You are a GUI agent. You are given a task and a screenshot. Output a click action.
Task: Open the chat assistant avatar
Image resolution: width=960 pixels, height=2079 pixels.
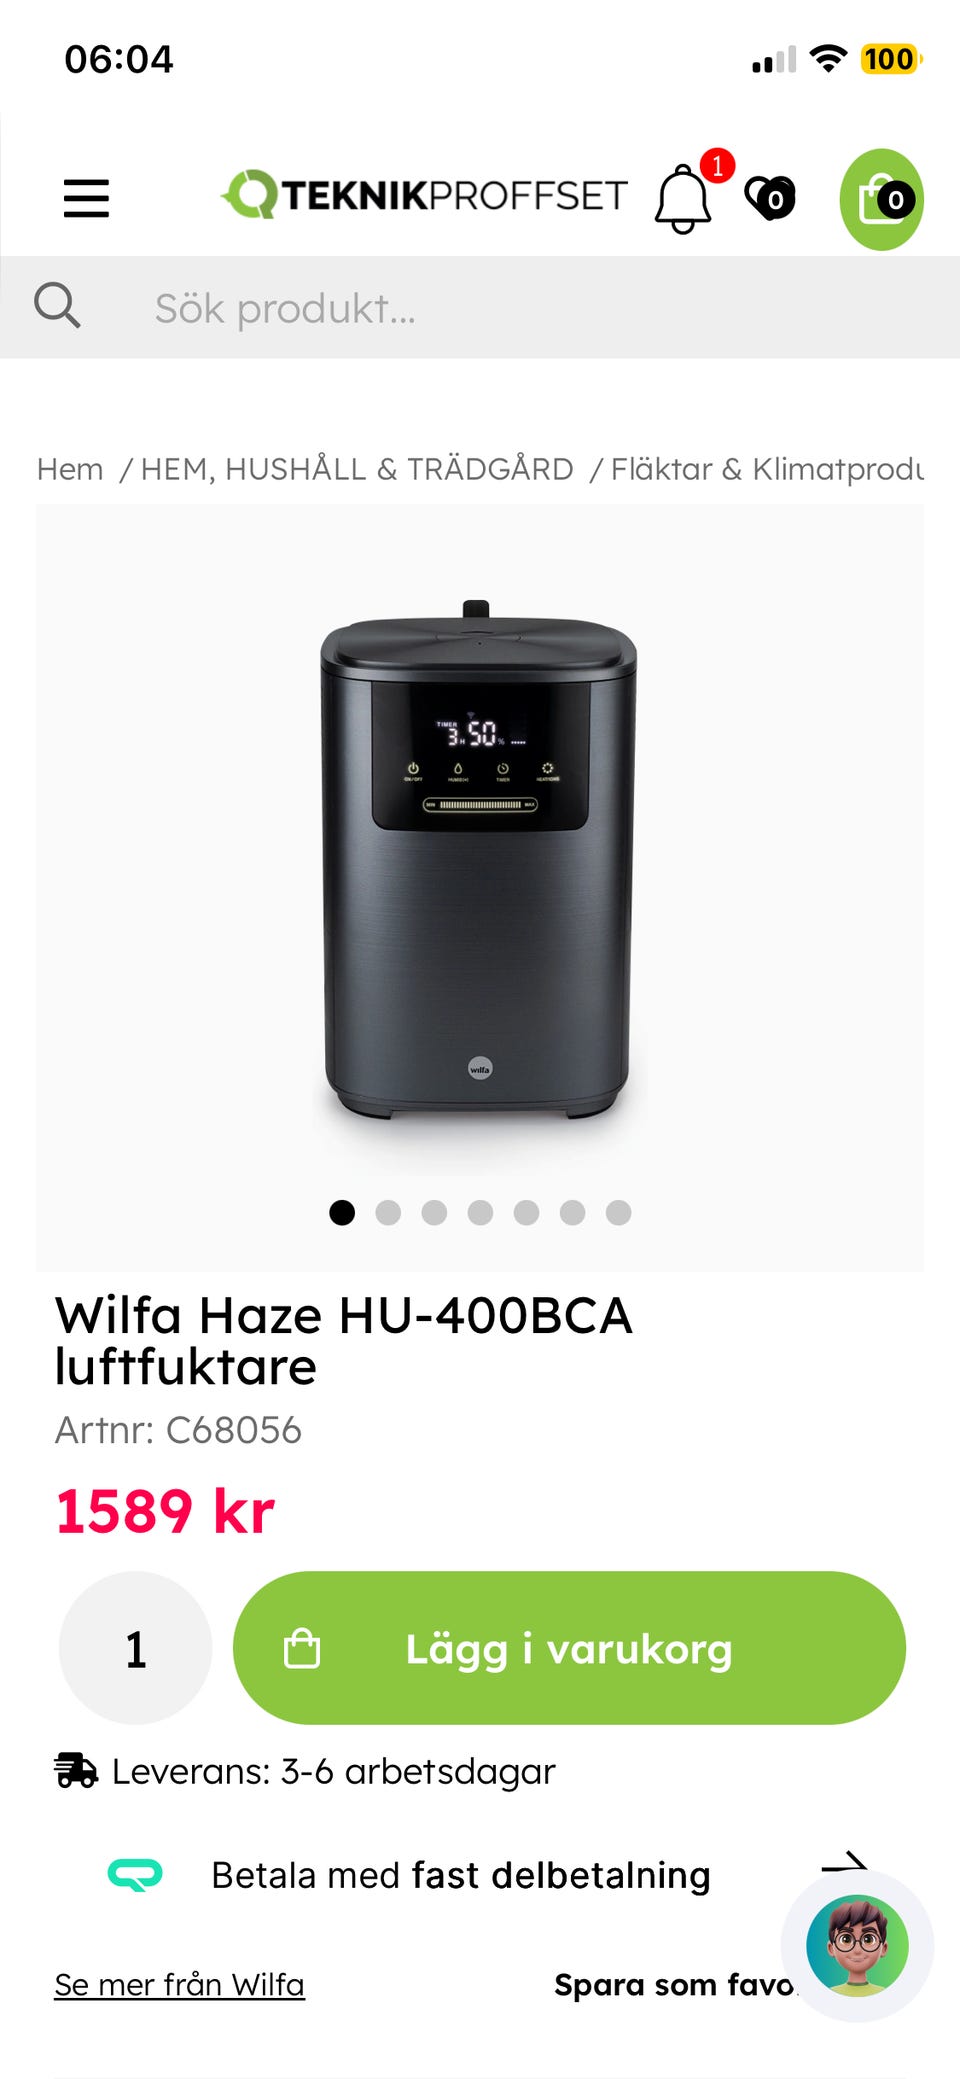click(x=858, y=1946)
